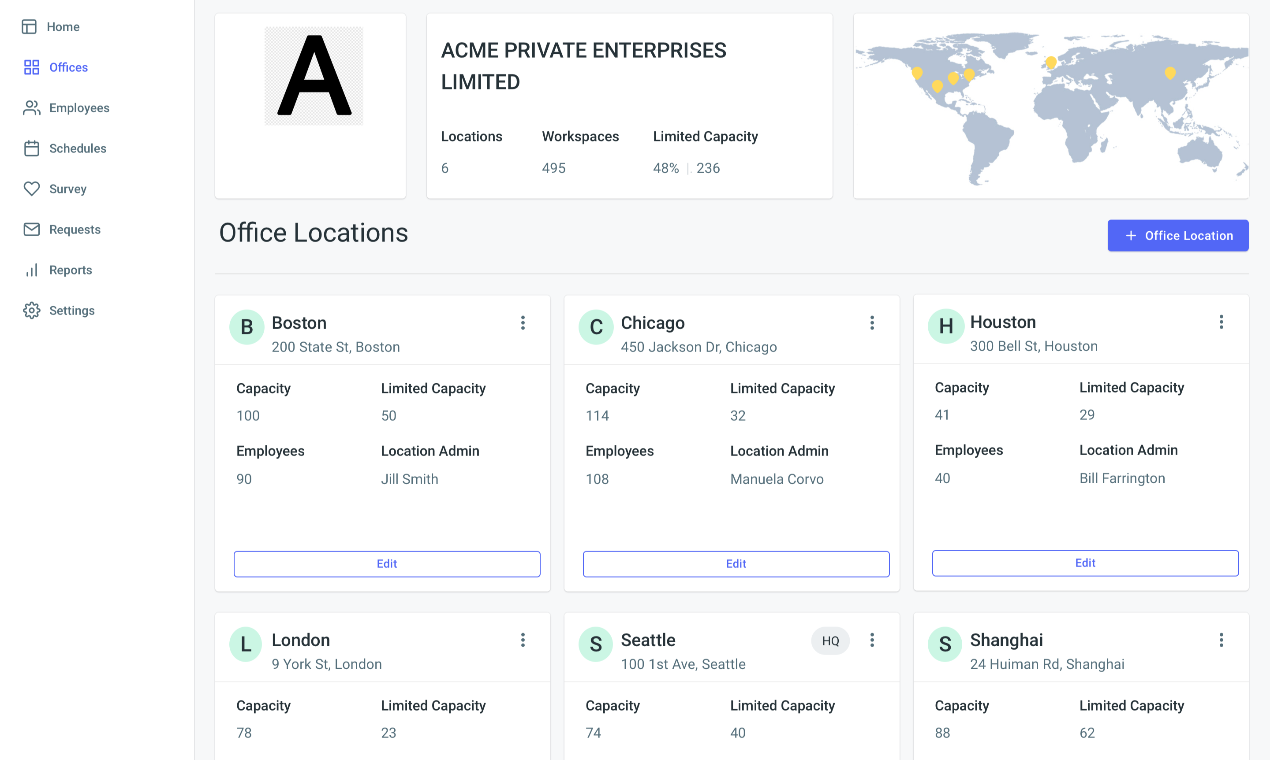
Task: Open Boston card's three-dot menu
Action: [522, 323]
